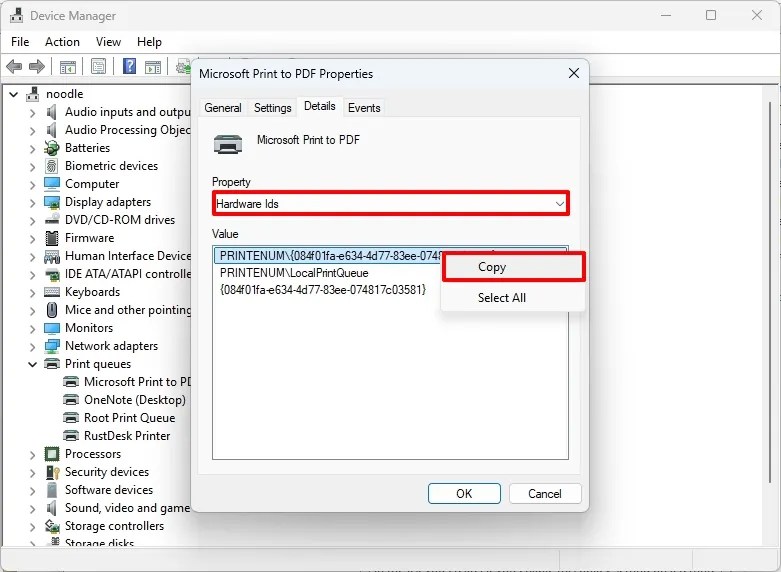The height and width of the screenshot is (572, 781).
Task: Click the OneNote (Desktop) printer icon
Action: click(71, 400)
